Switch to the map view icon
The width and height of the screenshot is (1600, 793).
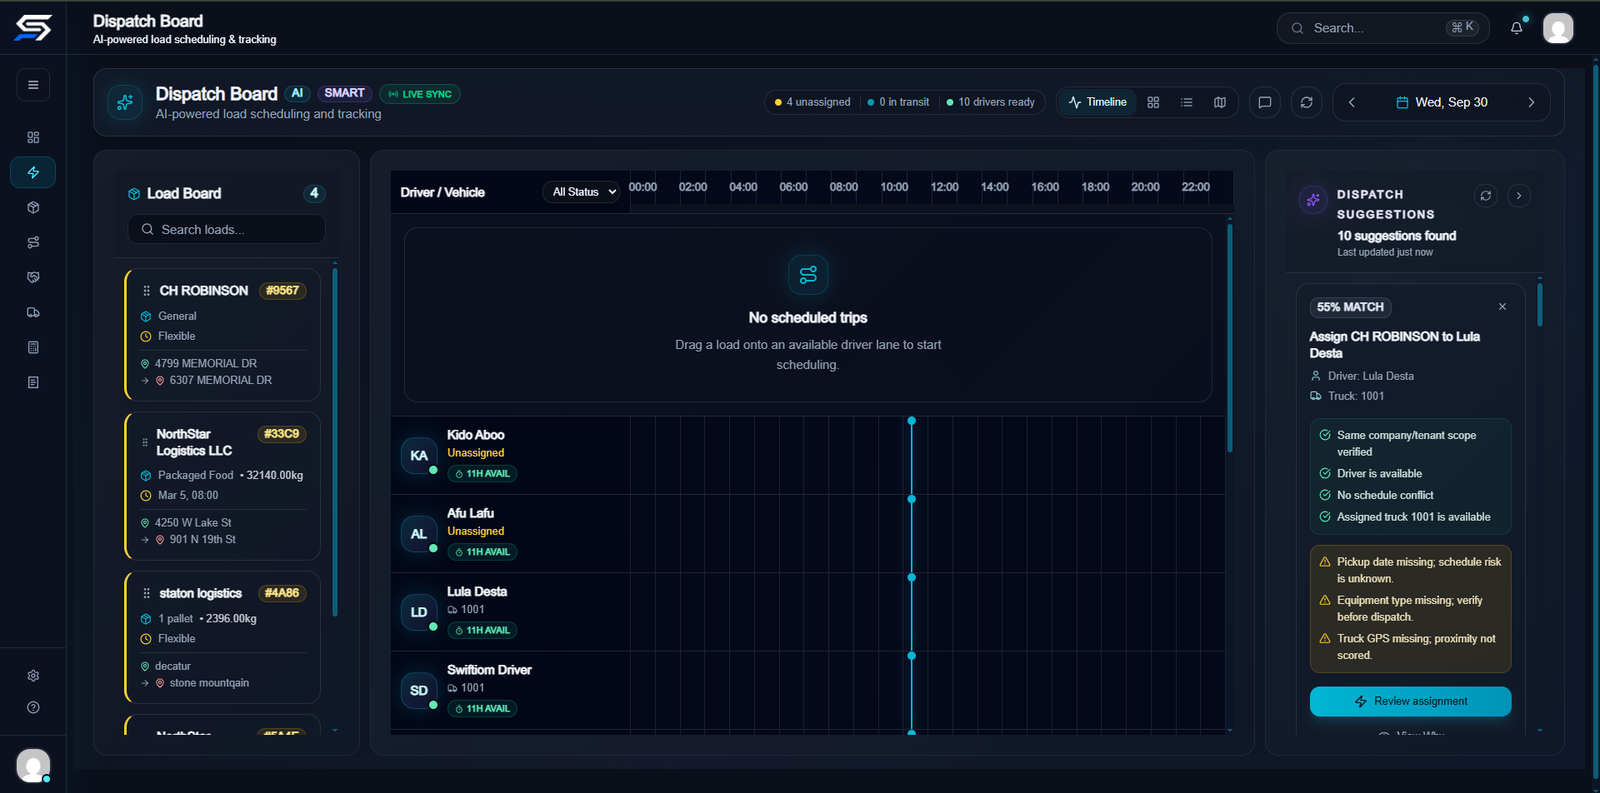pos(1220,102)
